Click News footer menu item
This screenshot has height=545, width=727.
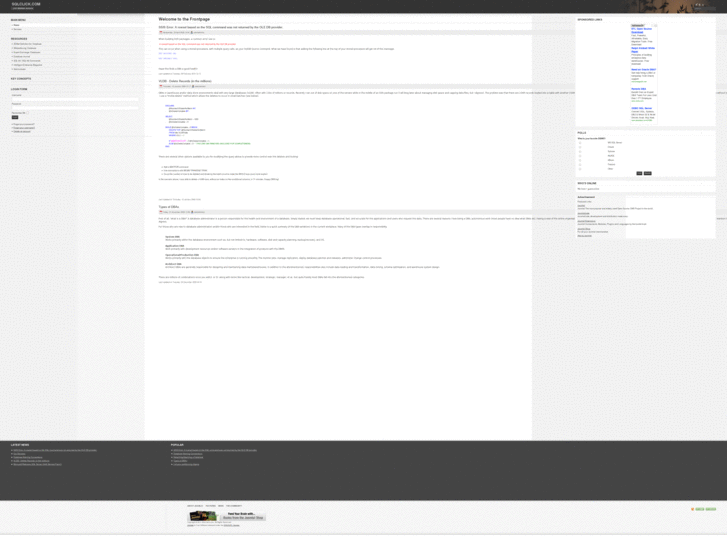(x=221, y=506)
